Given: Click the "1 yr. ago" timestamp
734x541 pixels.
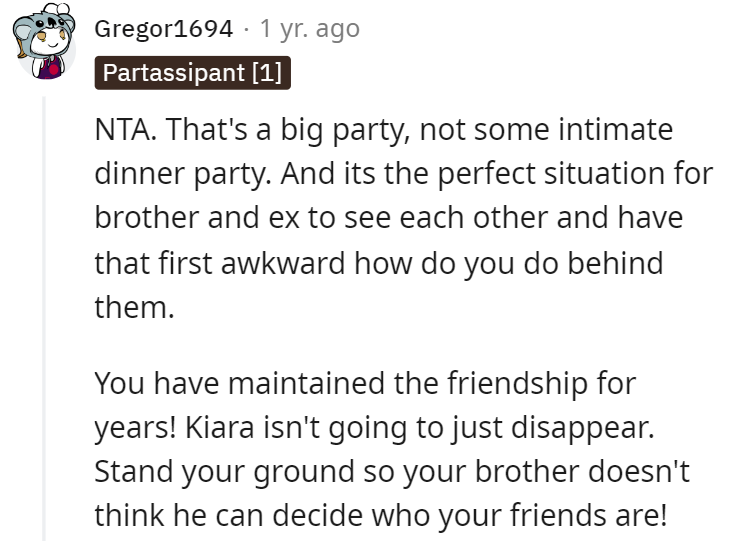Looking at the screenshot, I should 309,30.
